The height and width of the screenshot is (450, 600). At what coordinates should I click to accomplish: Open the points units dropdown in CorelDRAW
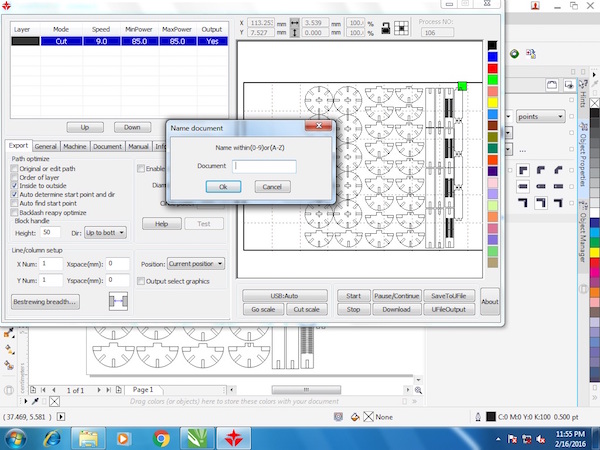tap(540, 116)
